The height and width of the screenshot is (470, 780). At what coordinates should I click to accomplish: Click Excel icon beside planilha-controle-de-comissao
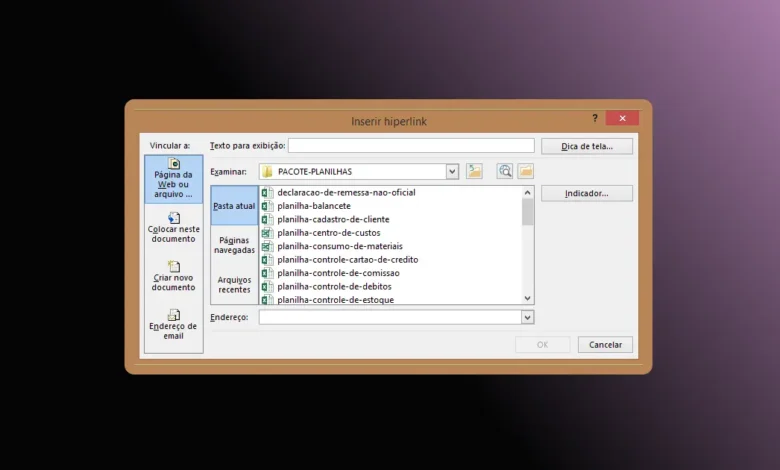point(268,273)
